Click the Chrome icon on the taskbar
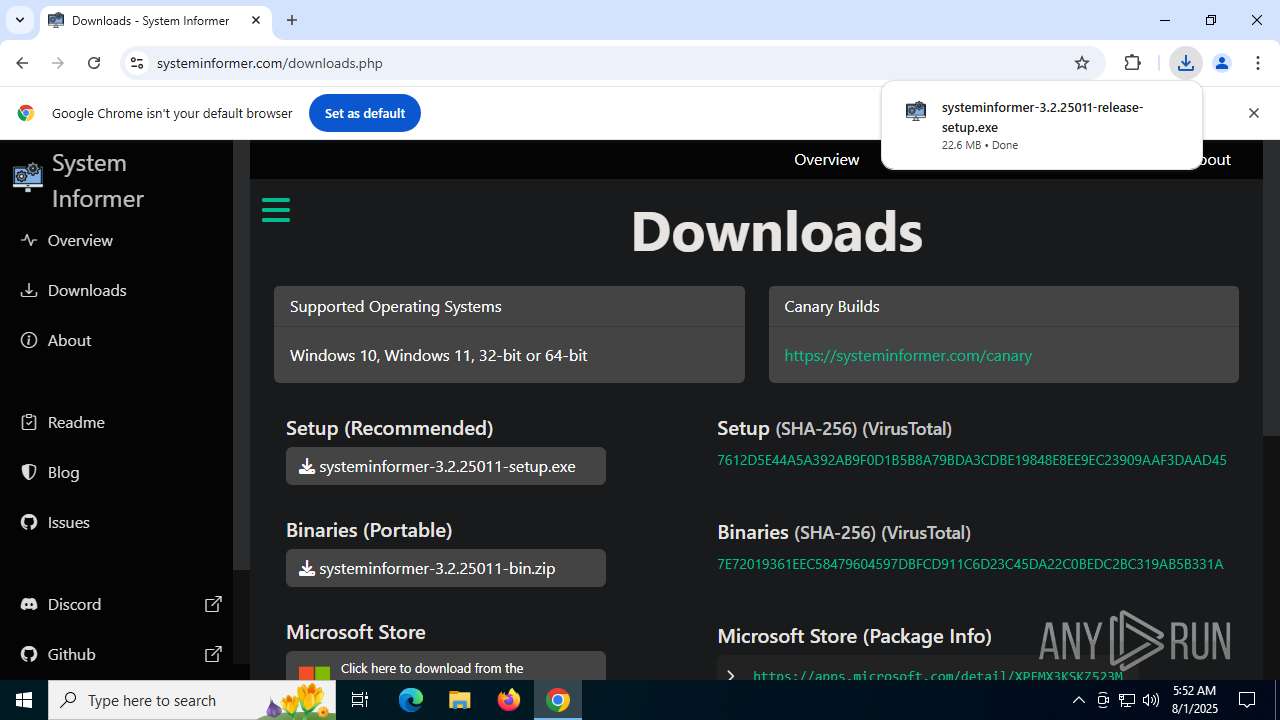 pos(558,700)
